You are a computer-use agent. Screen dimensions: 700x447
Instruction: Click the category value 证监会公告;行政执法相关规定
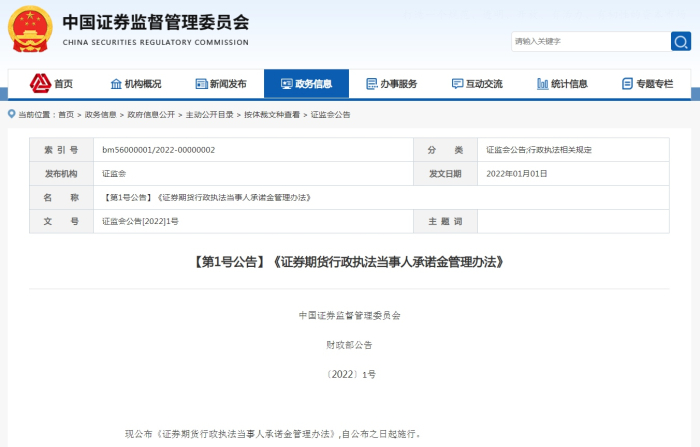point(539,150)
